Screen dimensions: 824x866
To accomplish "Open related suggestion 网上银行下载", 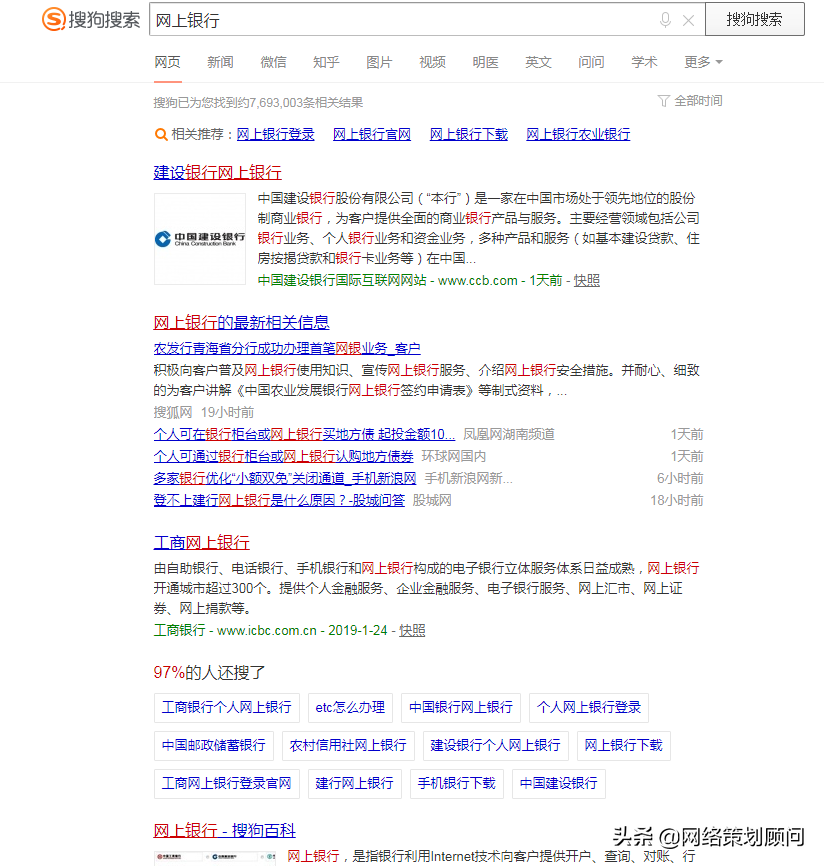I will click(469, 134).
